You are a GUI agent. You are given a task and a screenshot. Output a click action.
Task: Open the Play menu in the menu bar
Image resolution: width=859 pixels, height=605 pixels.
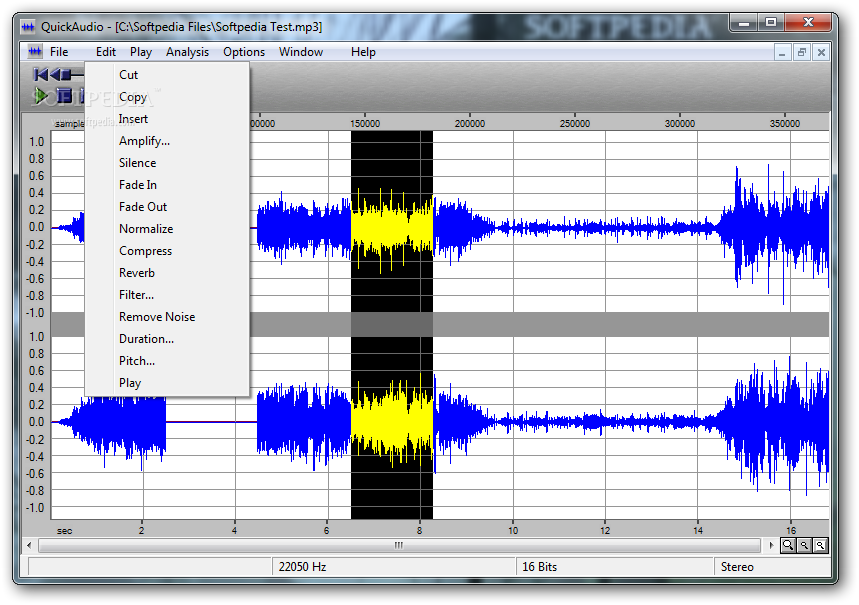tap(141, 52)
